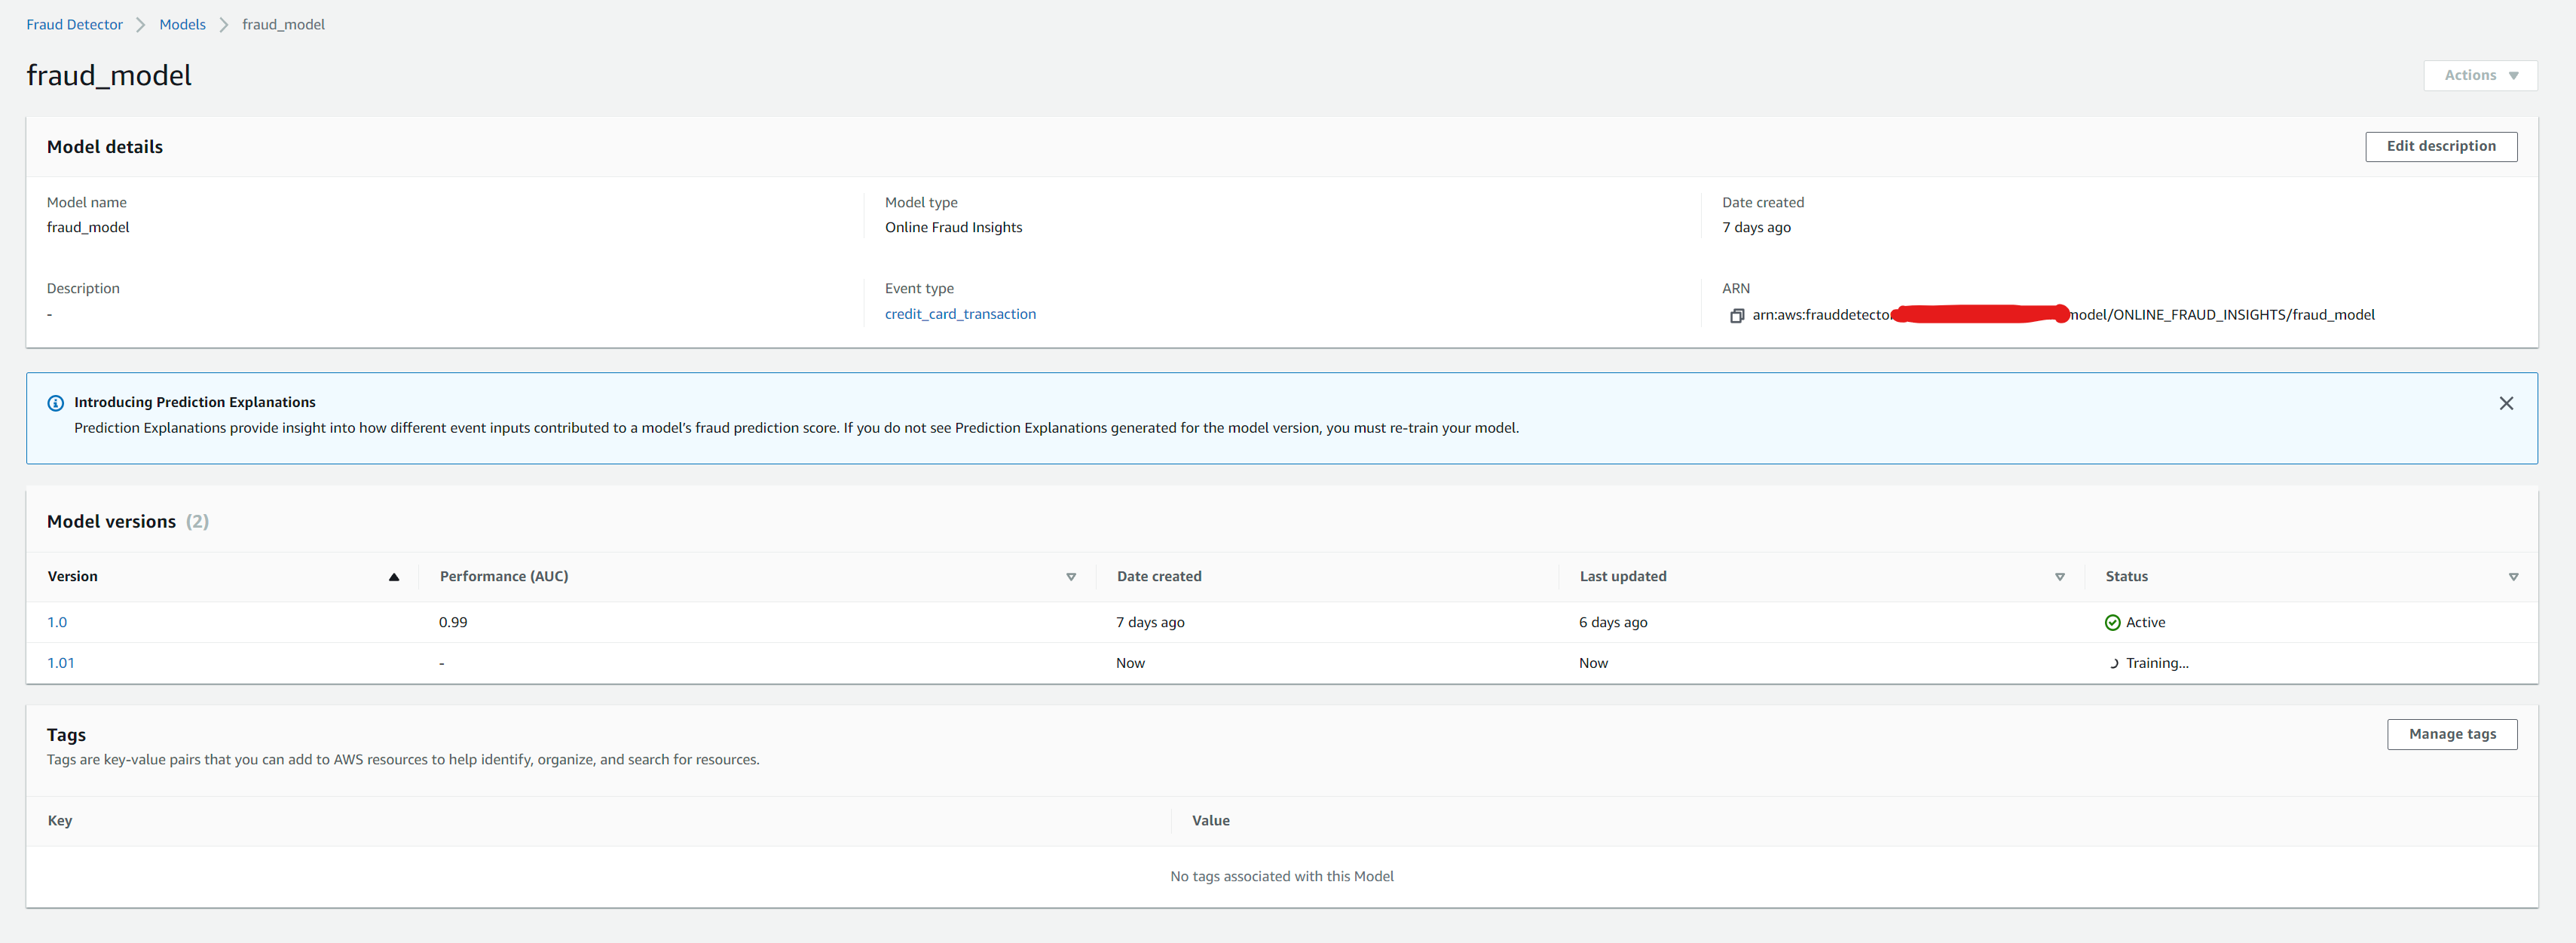Click the info icon in the Prediction Explanations banner
The height and width of the screenshot is (943, 2576).
pos(56,403)
